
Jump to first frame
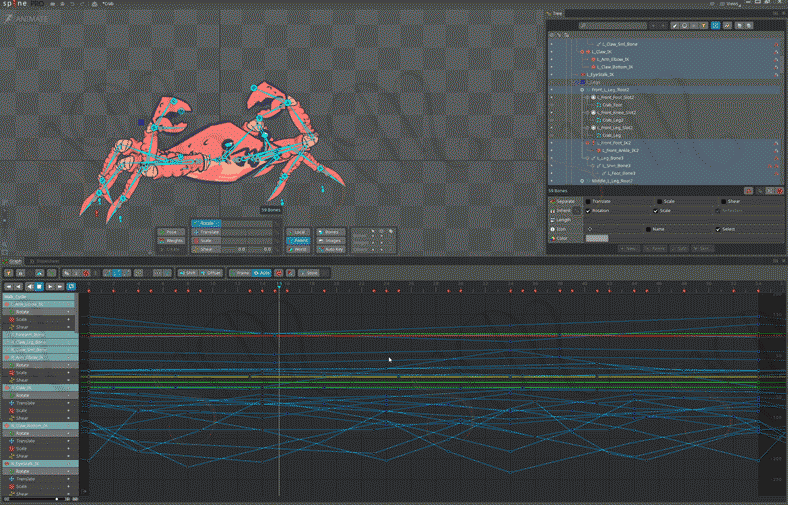tap(9, 286)
